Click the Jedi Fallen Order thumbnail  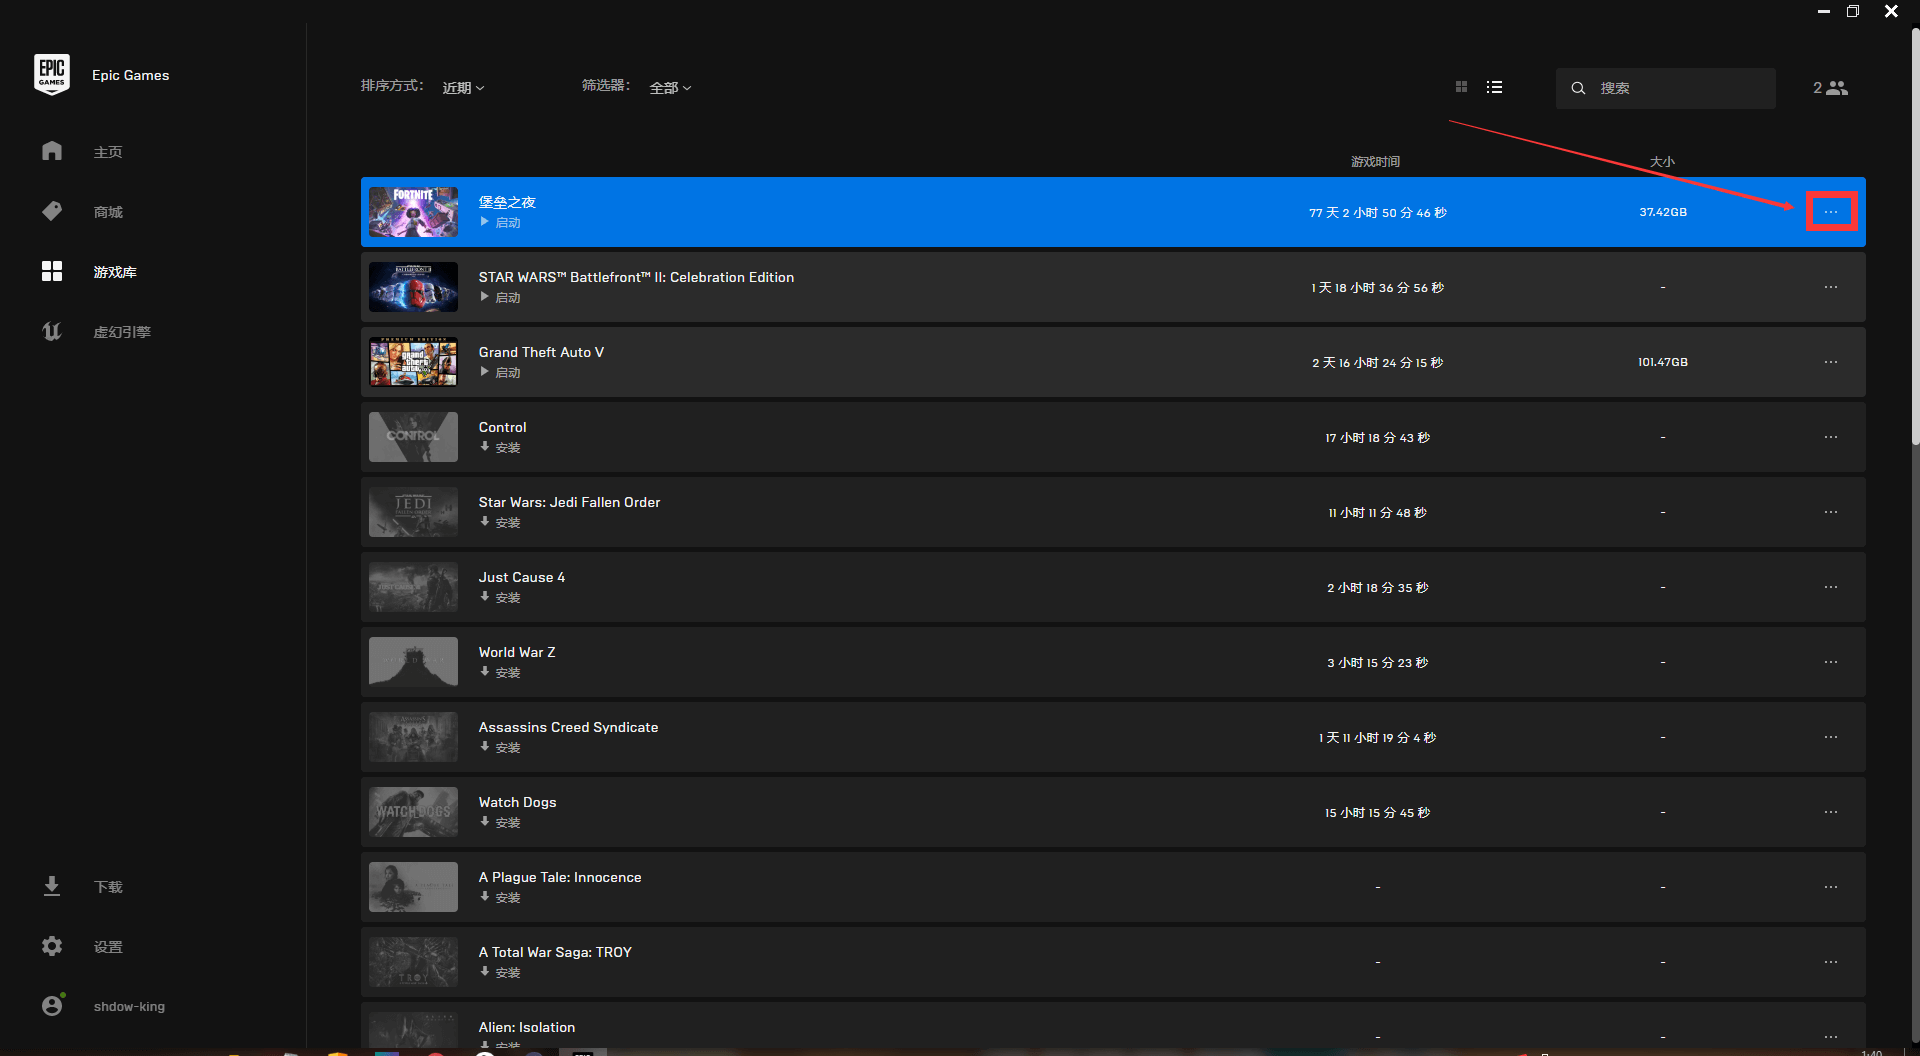[413, 512]
